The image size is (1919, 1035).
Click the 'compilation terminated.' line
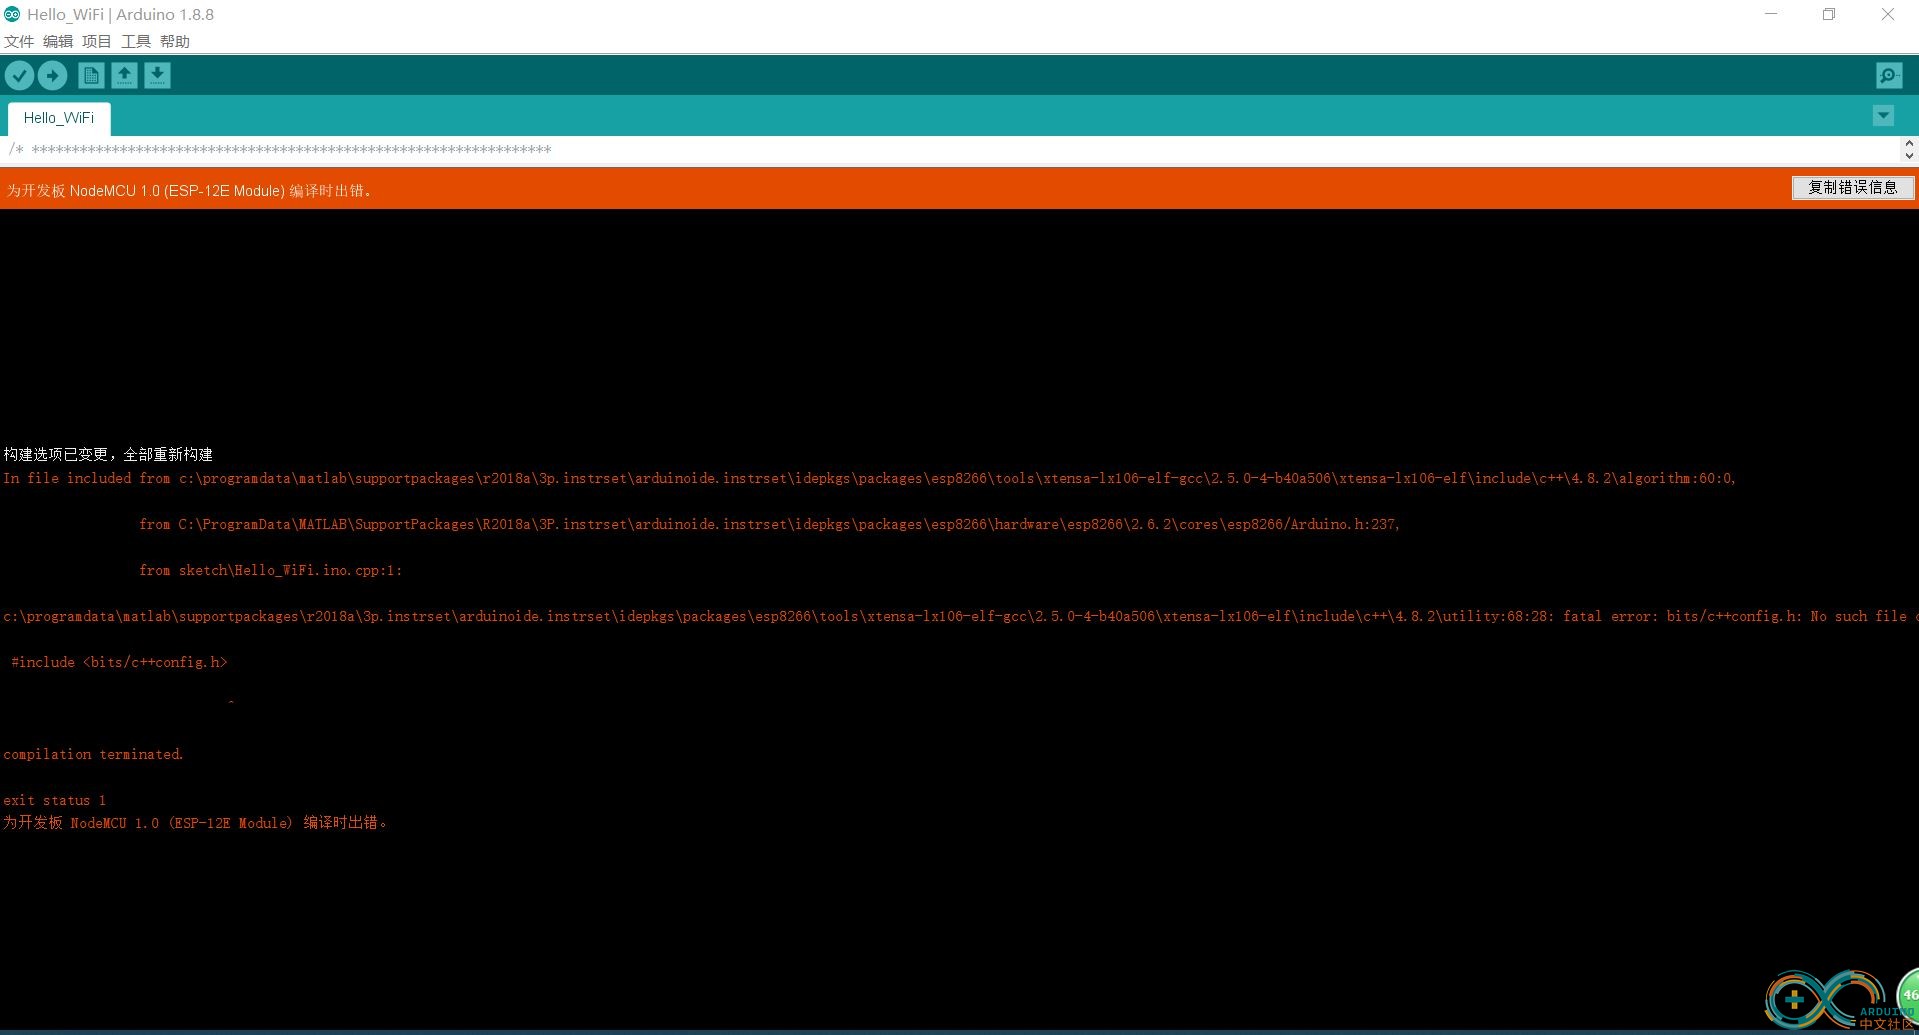pyautogui.click(x=93, y=754)
